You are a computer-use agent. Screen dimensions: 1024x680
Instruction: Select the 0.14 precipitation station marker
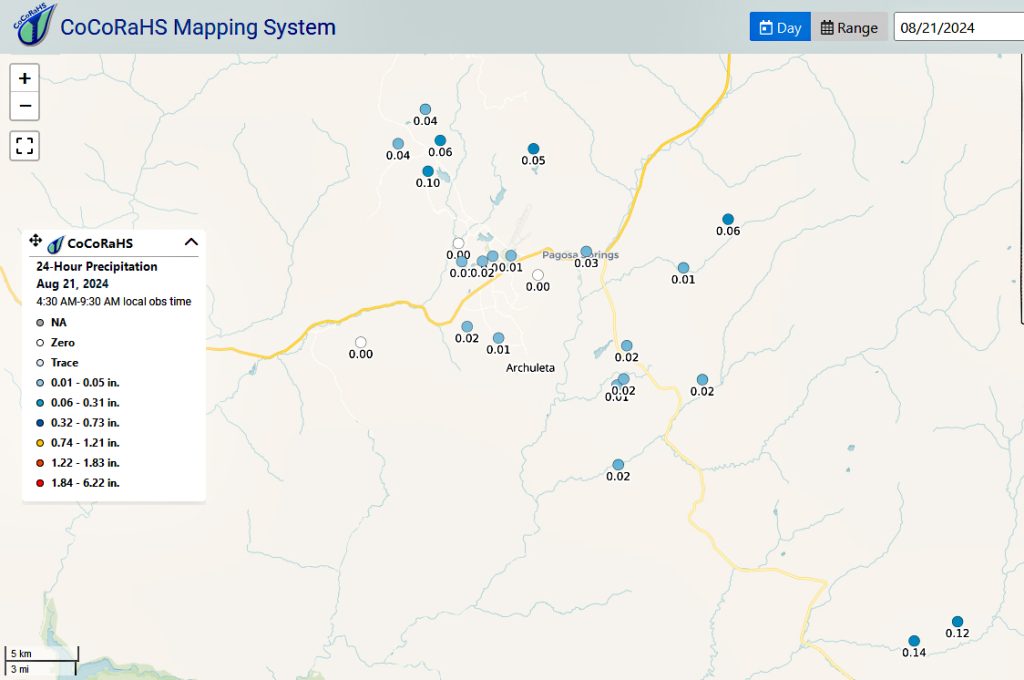tap(914, 641)
